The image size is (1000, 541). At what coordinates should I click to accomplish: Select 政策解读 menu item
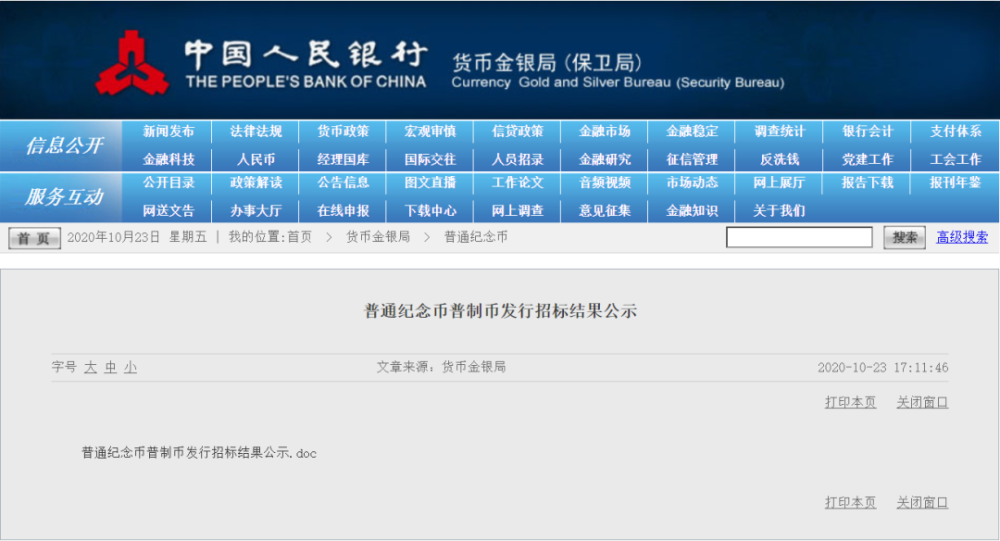[x=256, y=182]
